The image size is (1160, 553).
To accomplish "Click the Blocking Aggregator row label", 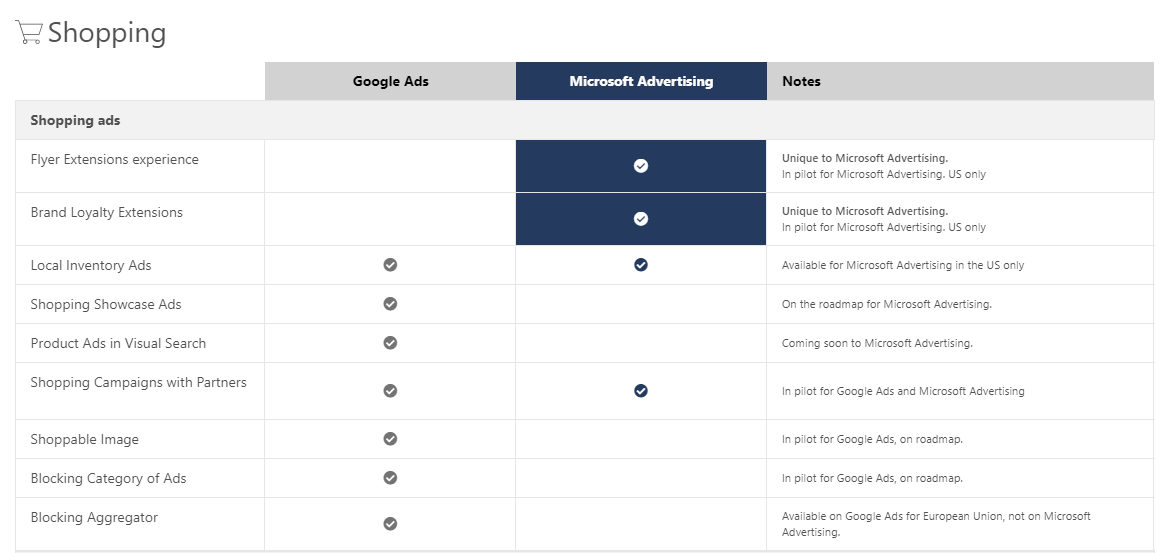I will click(x=94, y=518).
